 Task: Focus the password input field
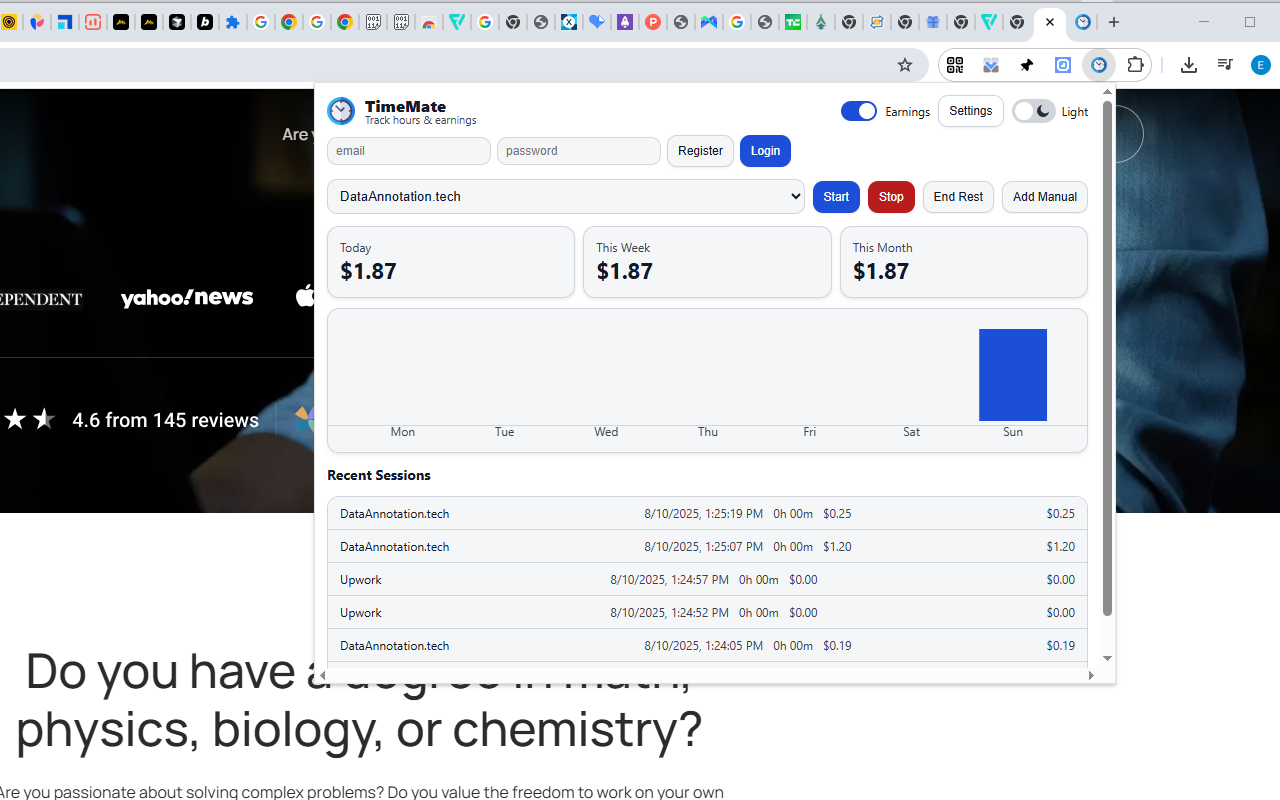pyautogui.click(x=579, y=151)
